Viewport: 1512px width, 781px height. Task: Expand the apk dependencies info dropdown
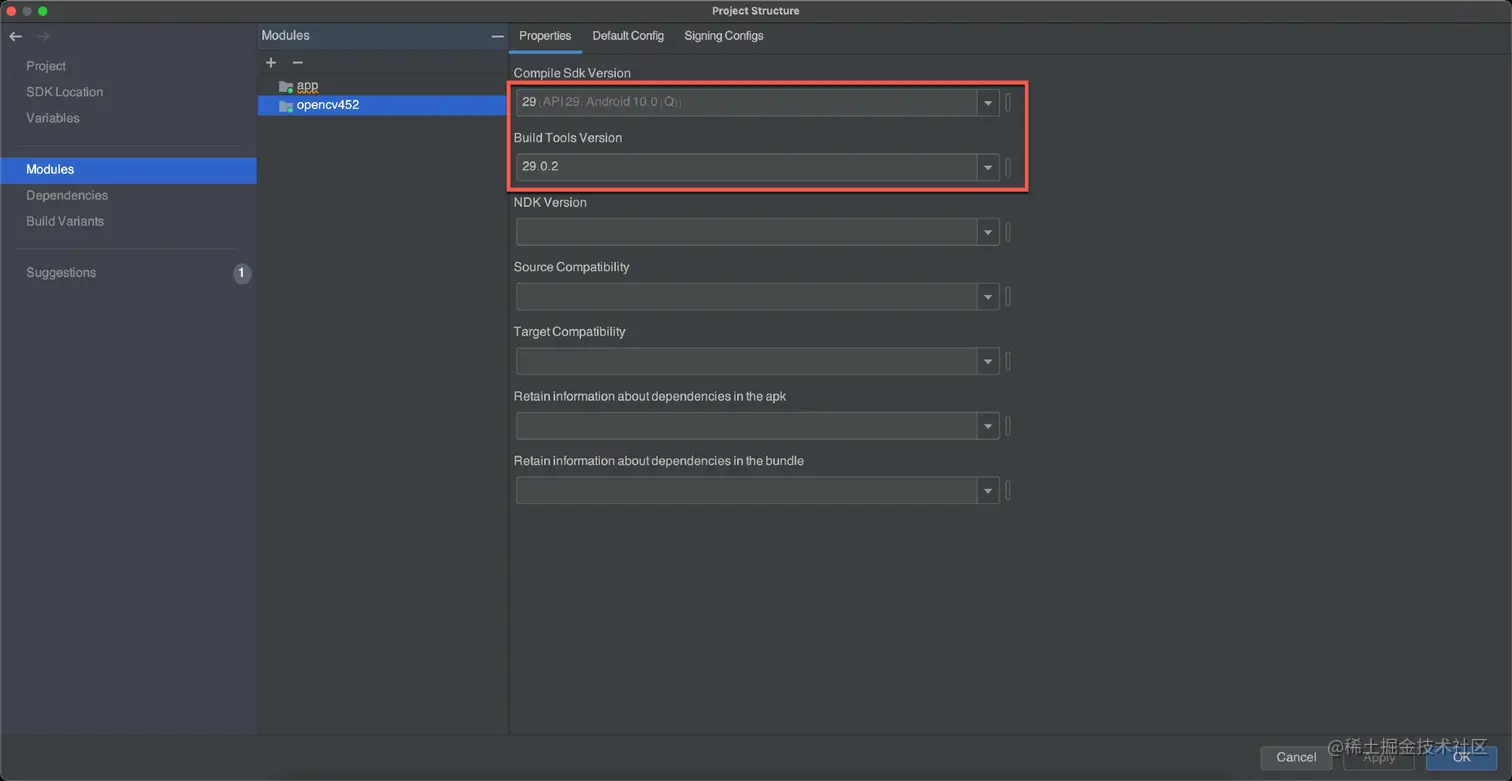coord(988,426)
